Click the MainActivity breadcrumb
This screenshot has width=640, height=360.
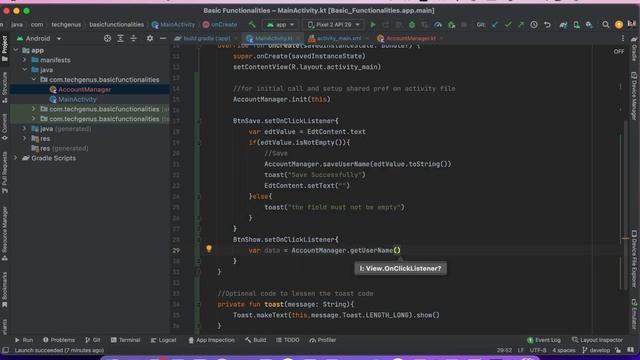(173, 25)
